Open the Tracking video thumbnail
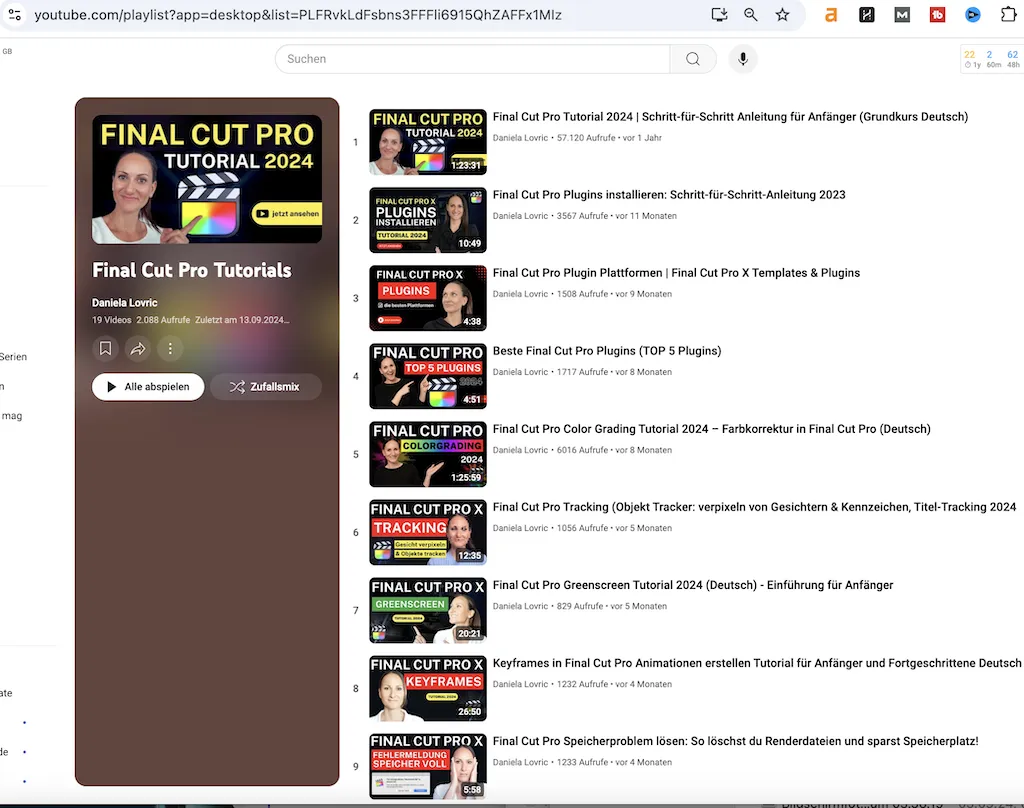1024x808 pixels. point(428,532)
